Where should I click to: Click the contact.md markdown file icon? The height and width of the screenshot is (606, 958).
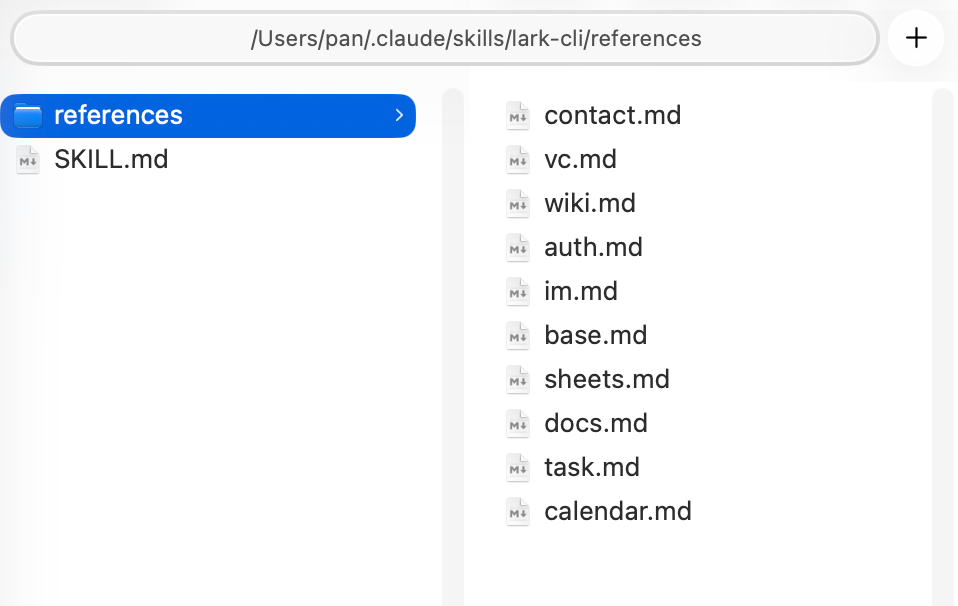[518, 116]
